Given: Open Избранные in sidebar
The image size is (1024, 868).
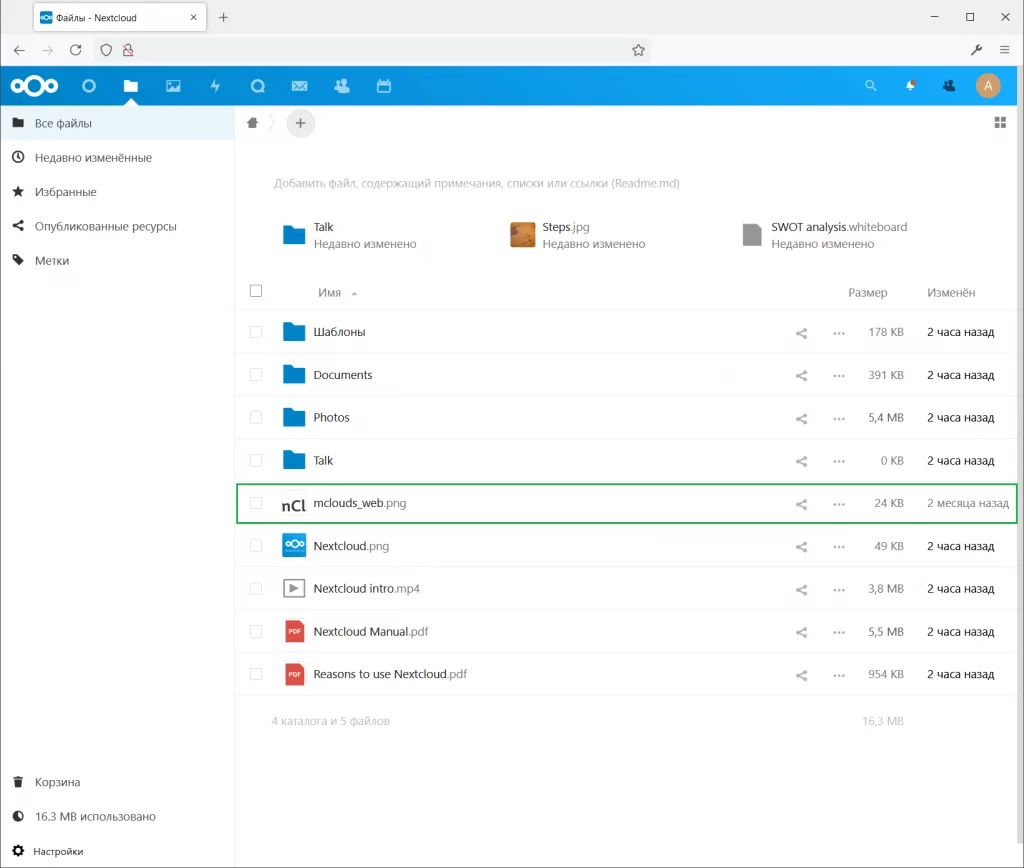Looking at the screenshot, I should click(x=118, y=192).
